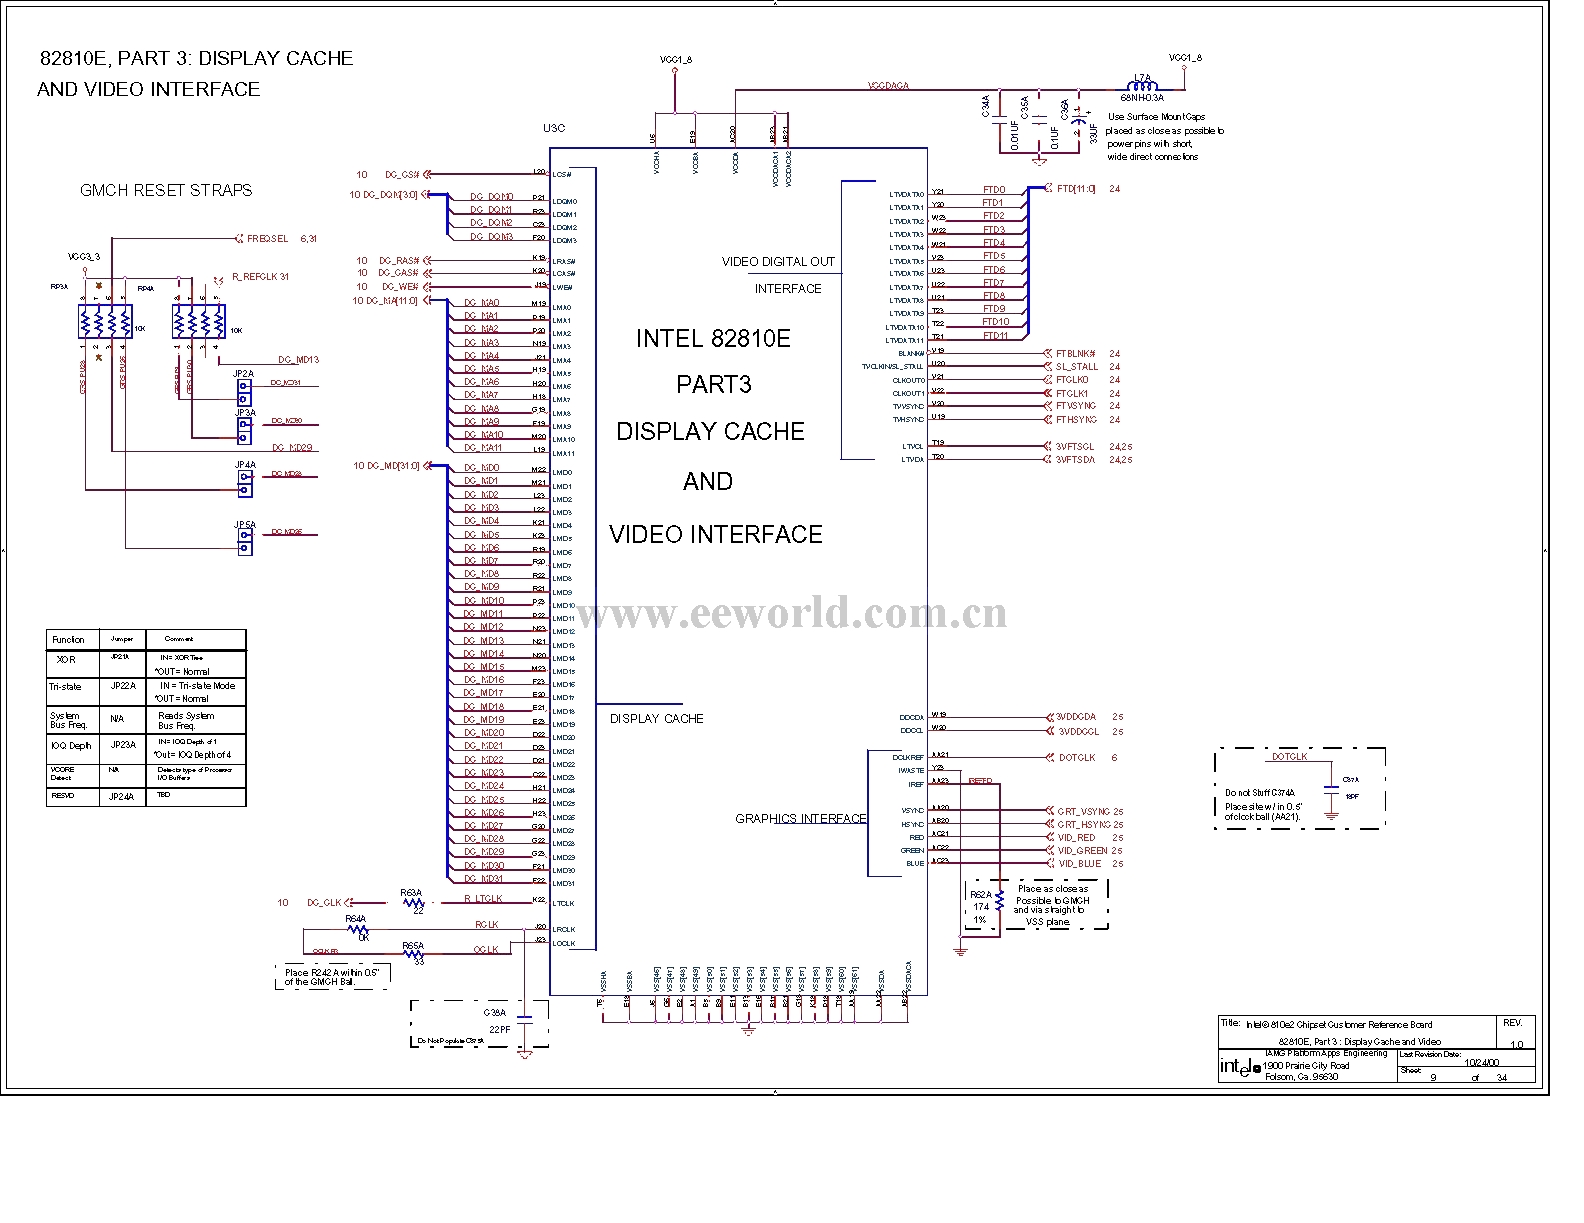
Task: Select the JP5A jumper symbol
Action: [x=245, y=542]
